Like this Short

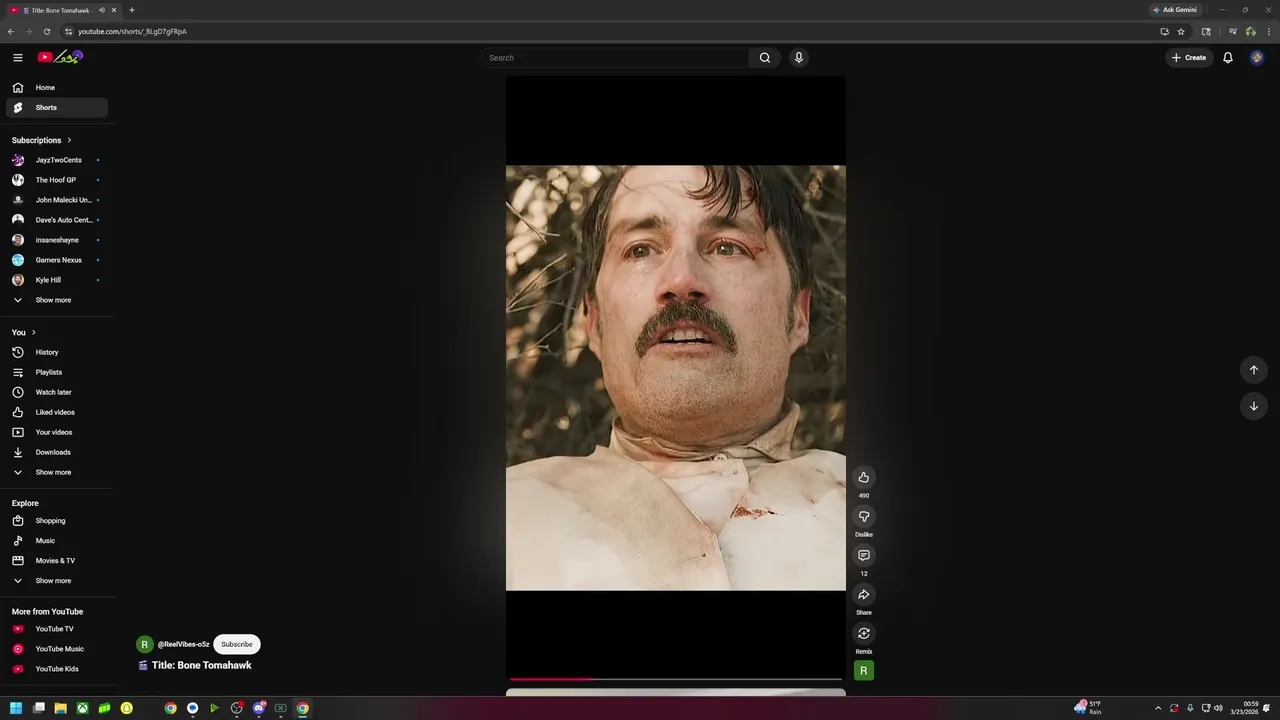tap(864, 477)
